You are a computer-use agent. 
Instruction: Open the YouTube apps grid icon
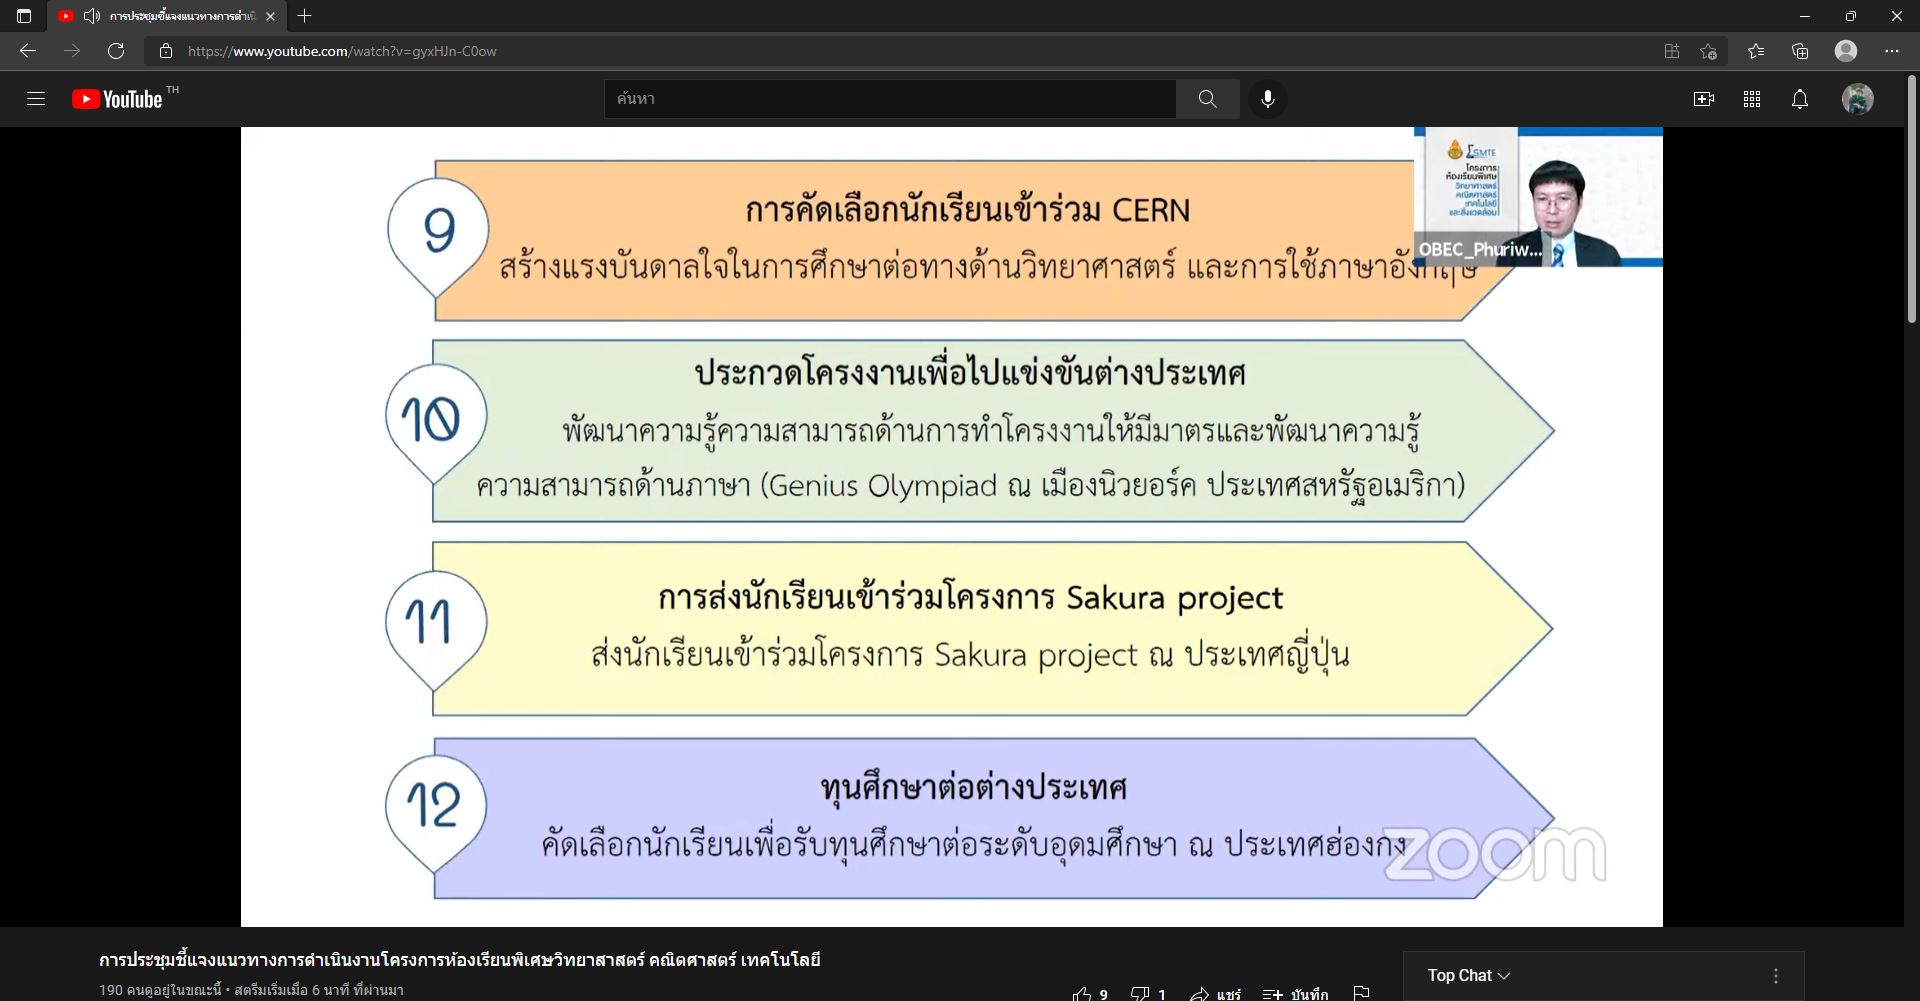(1752, 99)
